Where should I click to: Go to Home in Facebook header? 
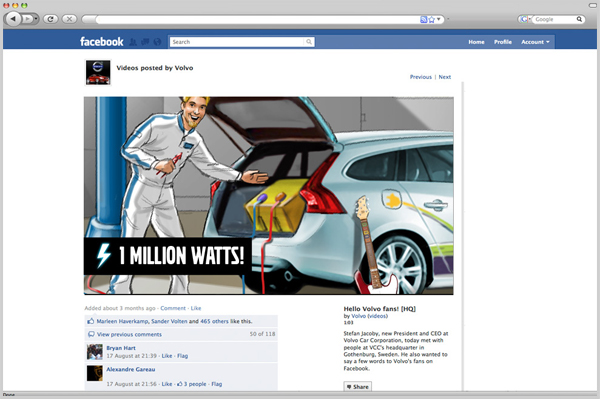[476, 42]
